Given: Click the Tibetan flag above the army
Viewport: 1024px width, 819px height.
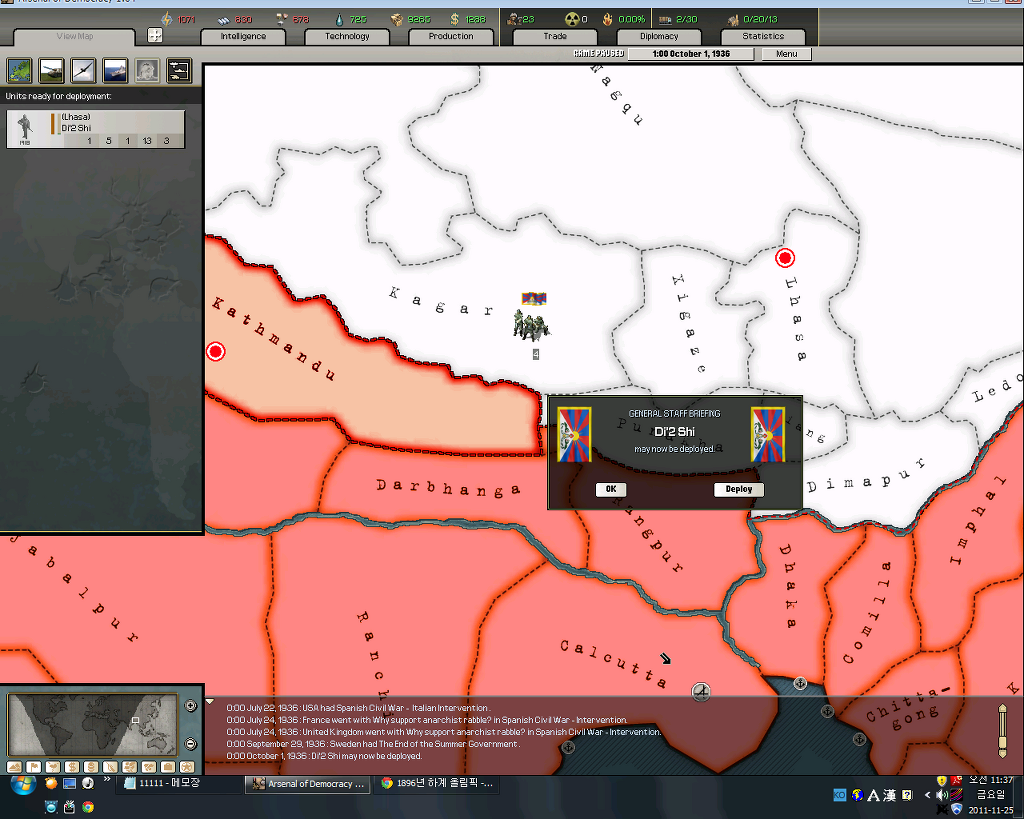Looking at the screenshot, I should tap(534, 299).
